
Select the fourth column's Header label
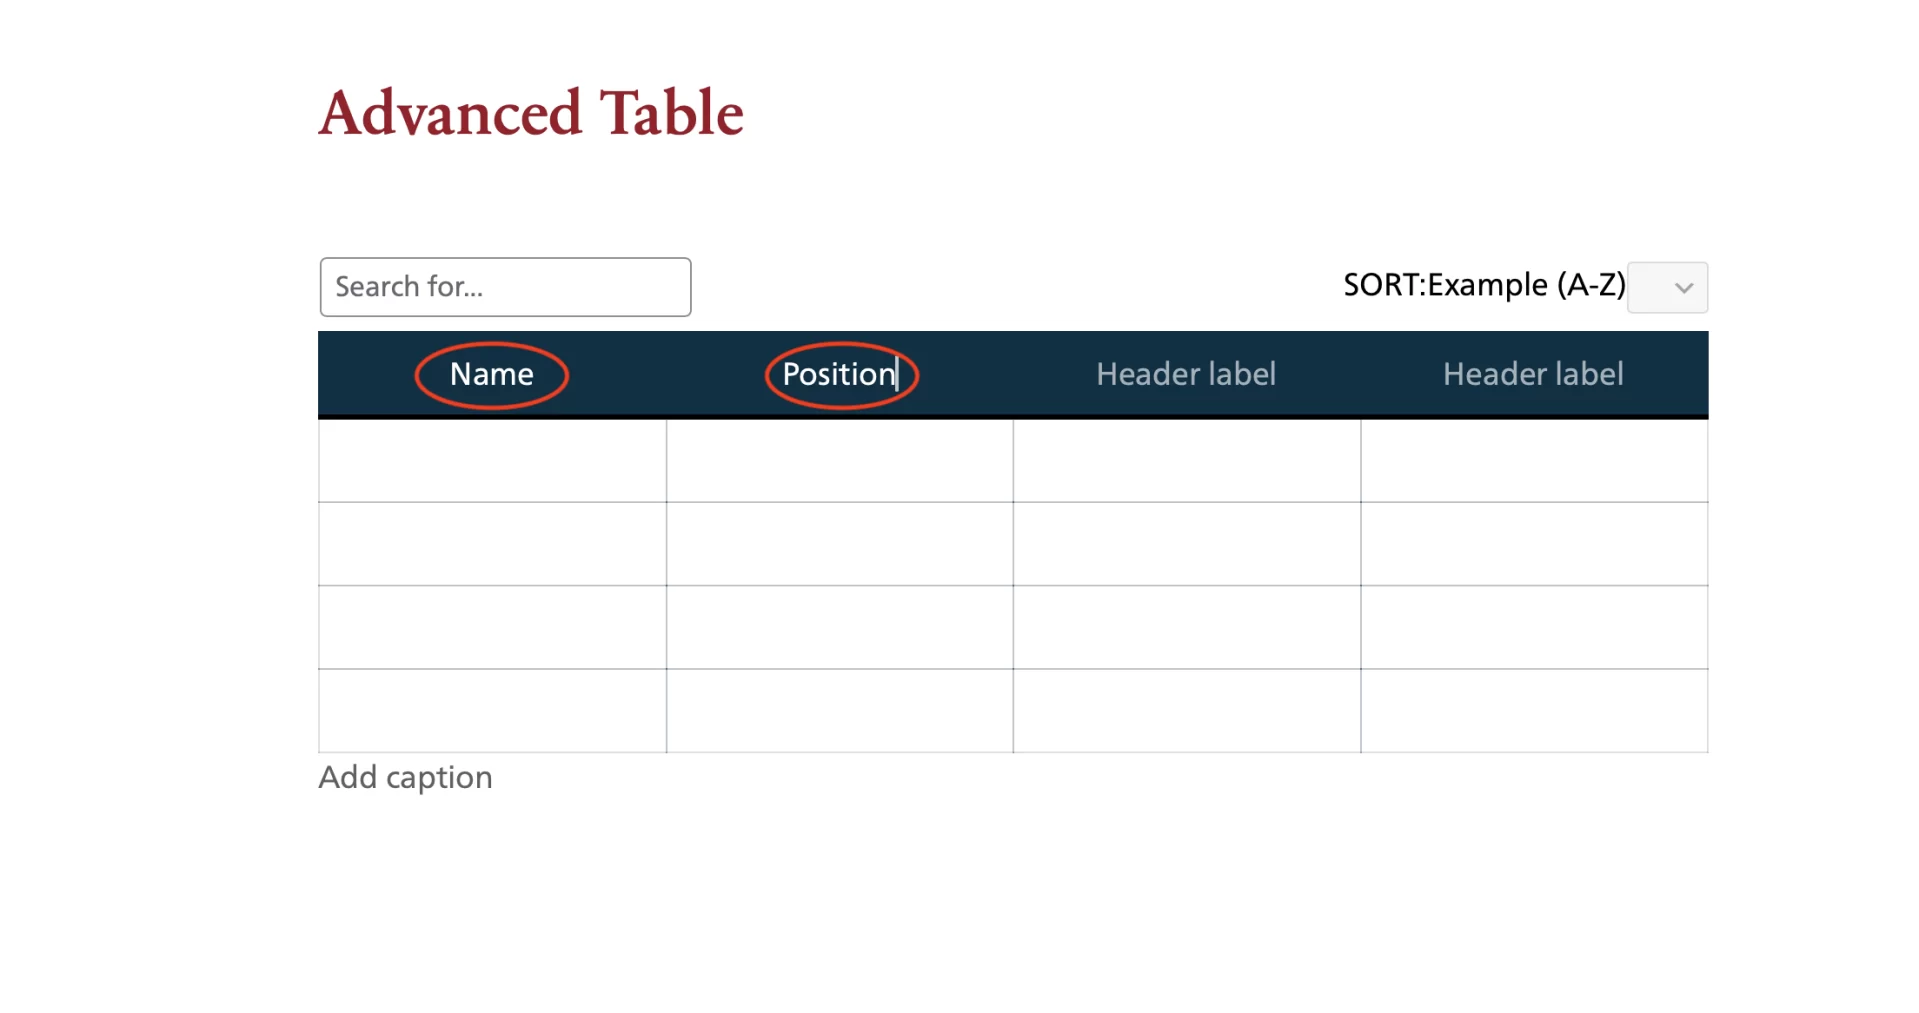(1533, 374)
